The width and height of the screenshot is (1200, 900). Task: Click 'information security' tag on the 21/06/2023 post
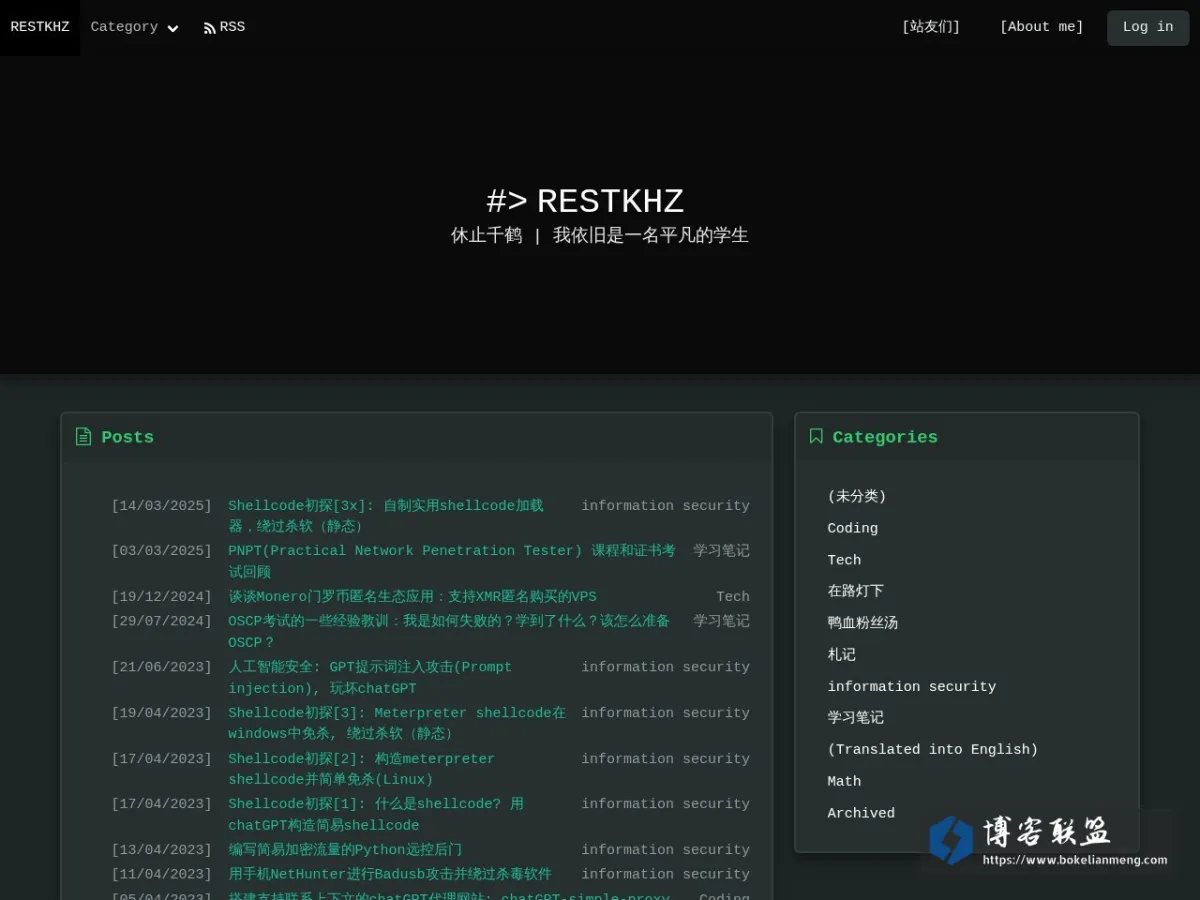[x=666, y=667]
